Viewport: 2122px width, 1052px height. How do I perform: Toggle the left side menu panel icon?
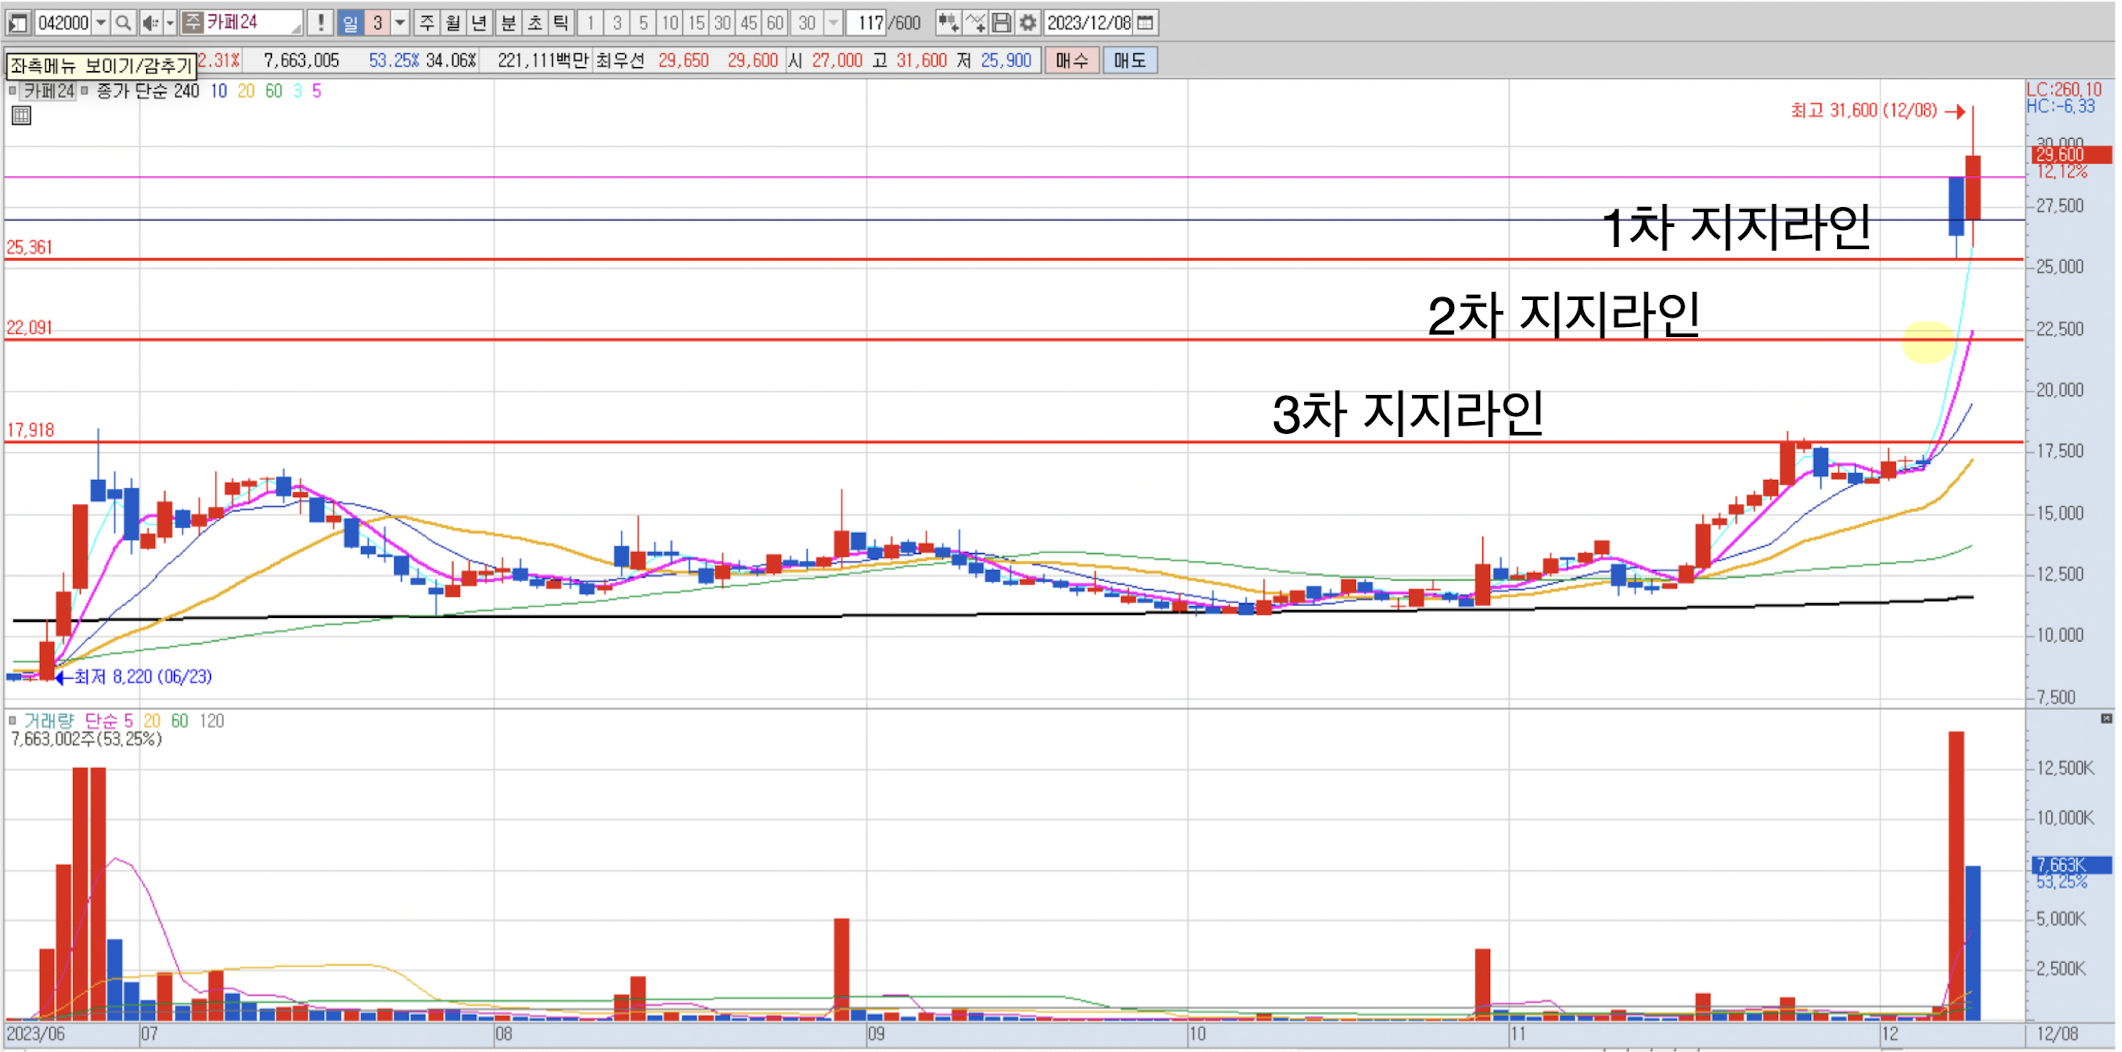pos(18,22)
